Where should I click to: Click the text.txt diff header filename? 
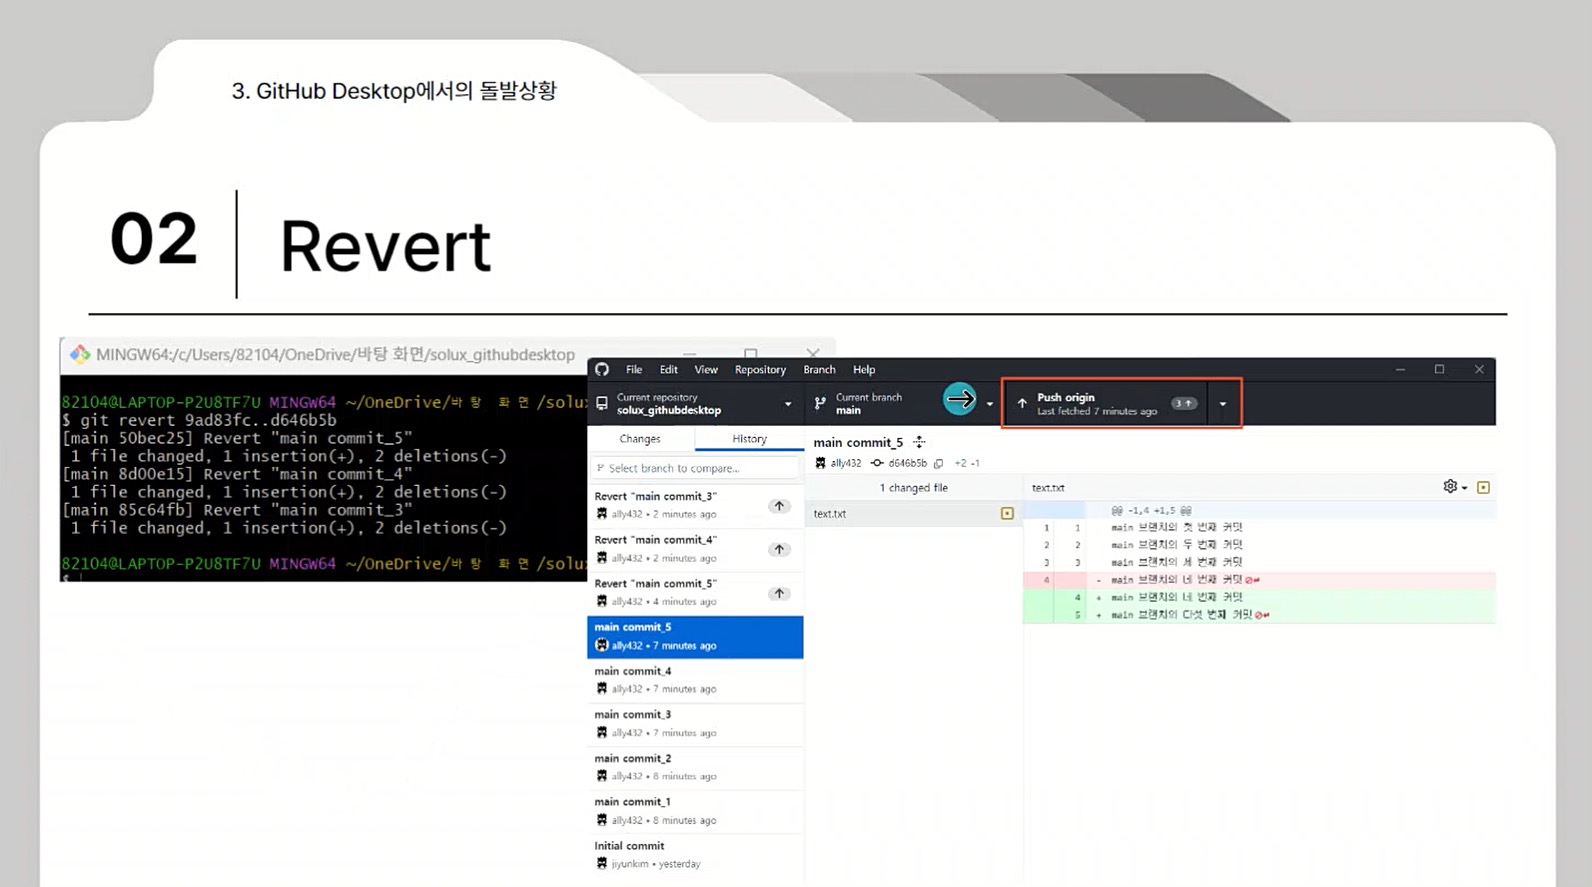pos(1048,488)
